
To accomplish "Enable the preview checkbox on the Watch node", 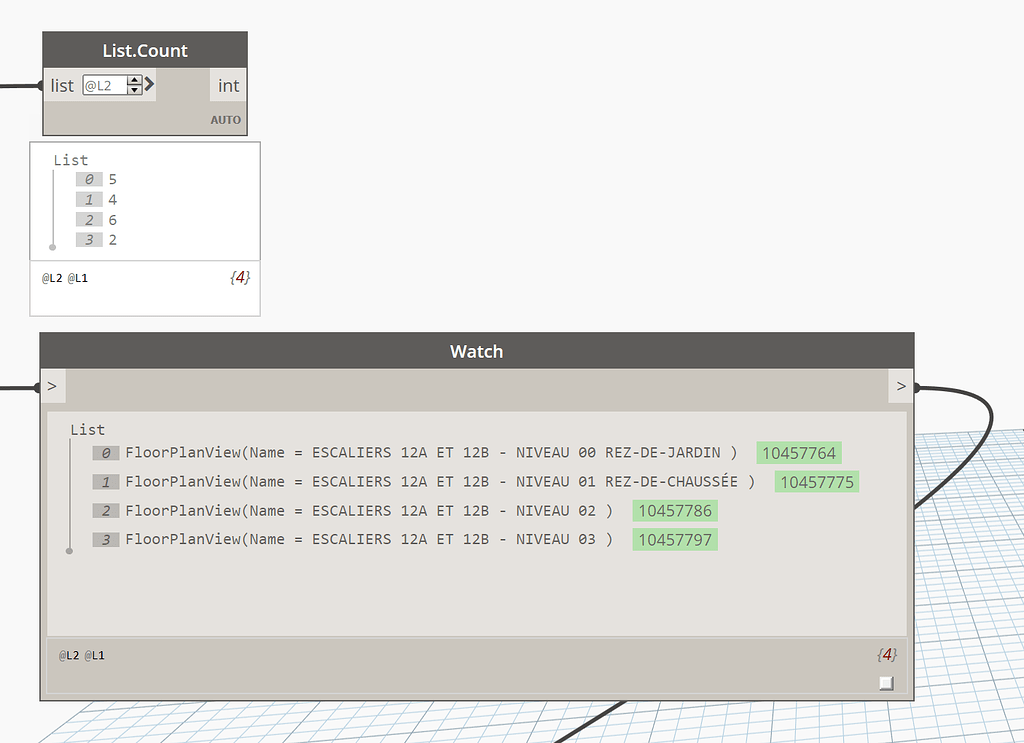I will click(885, 682).
